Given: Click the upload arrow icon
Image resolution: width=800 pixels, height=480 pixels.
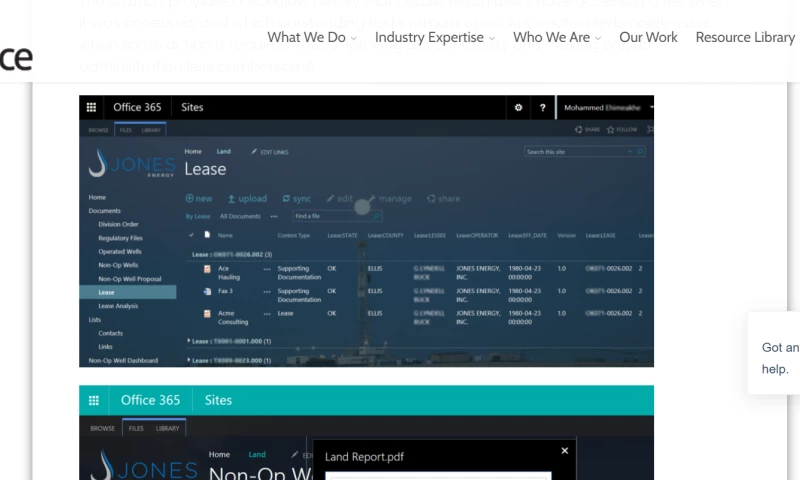Looking at the screenshot, I should pyautogui.click(x=231, y=198).
